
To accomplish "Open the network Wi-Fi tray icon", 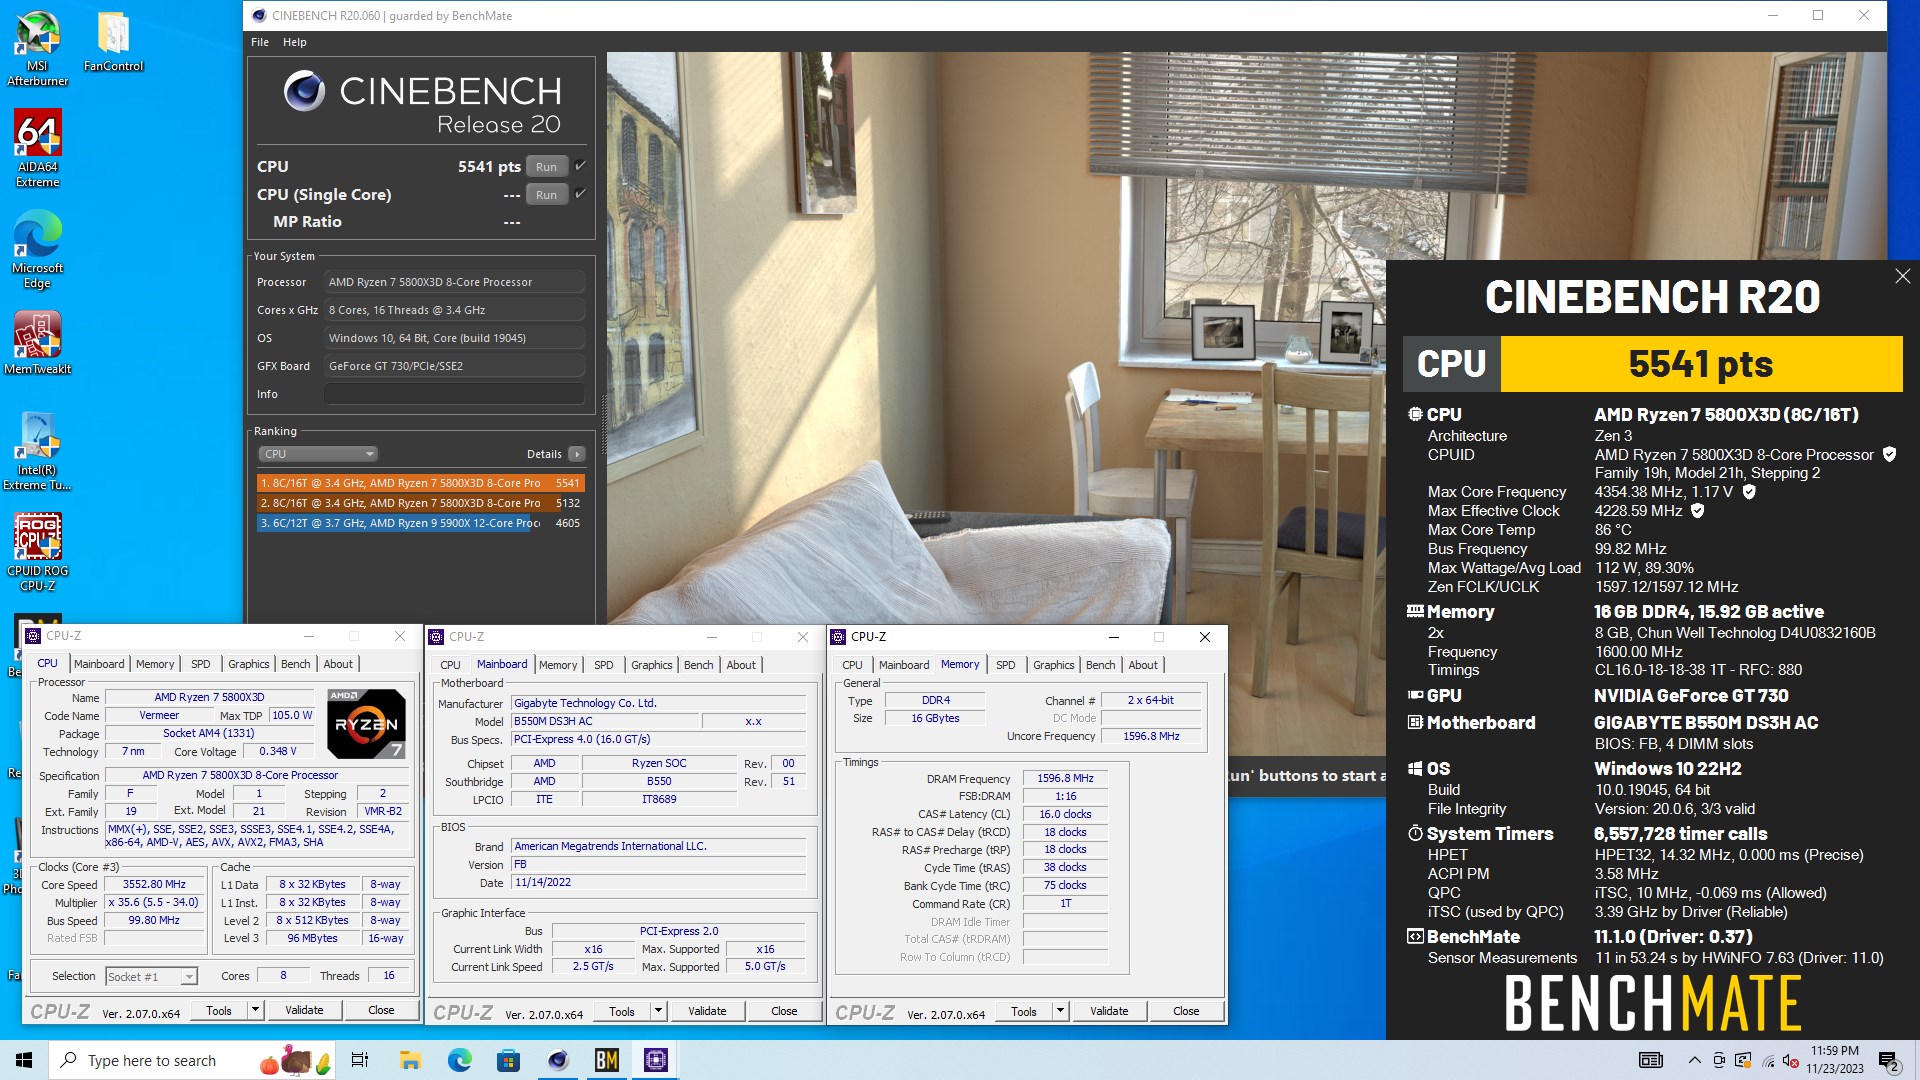I will point(1768,1060).
